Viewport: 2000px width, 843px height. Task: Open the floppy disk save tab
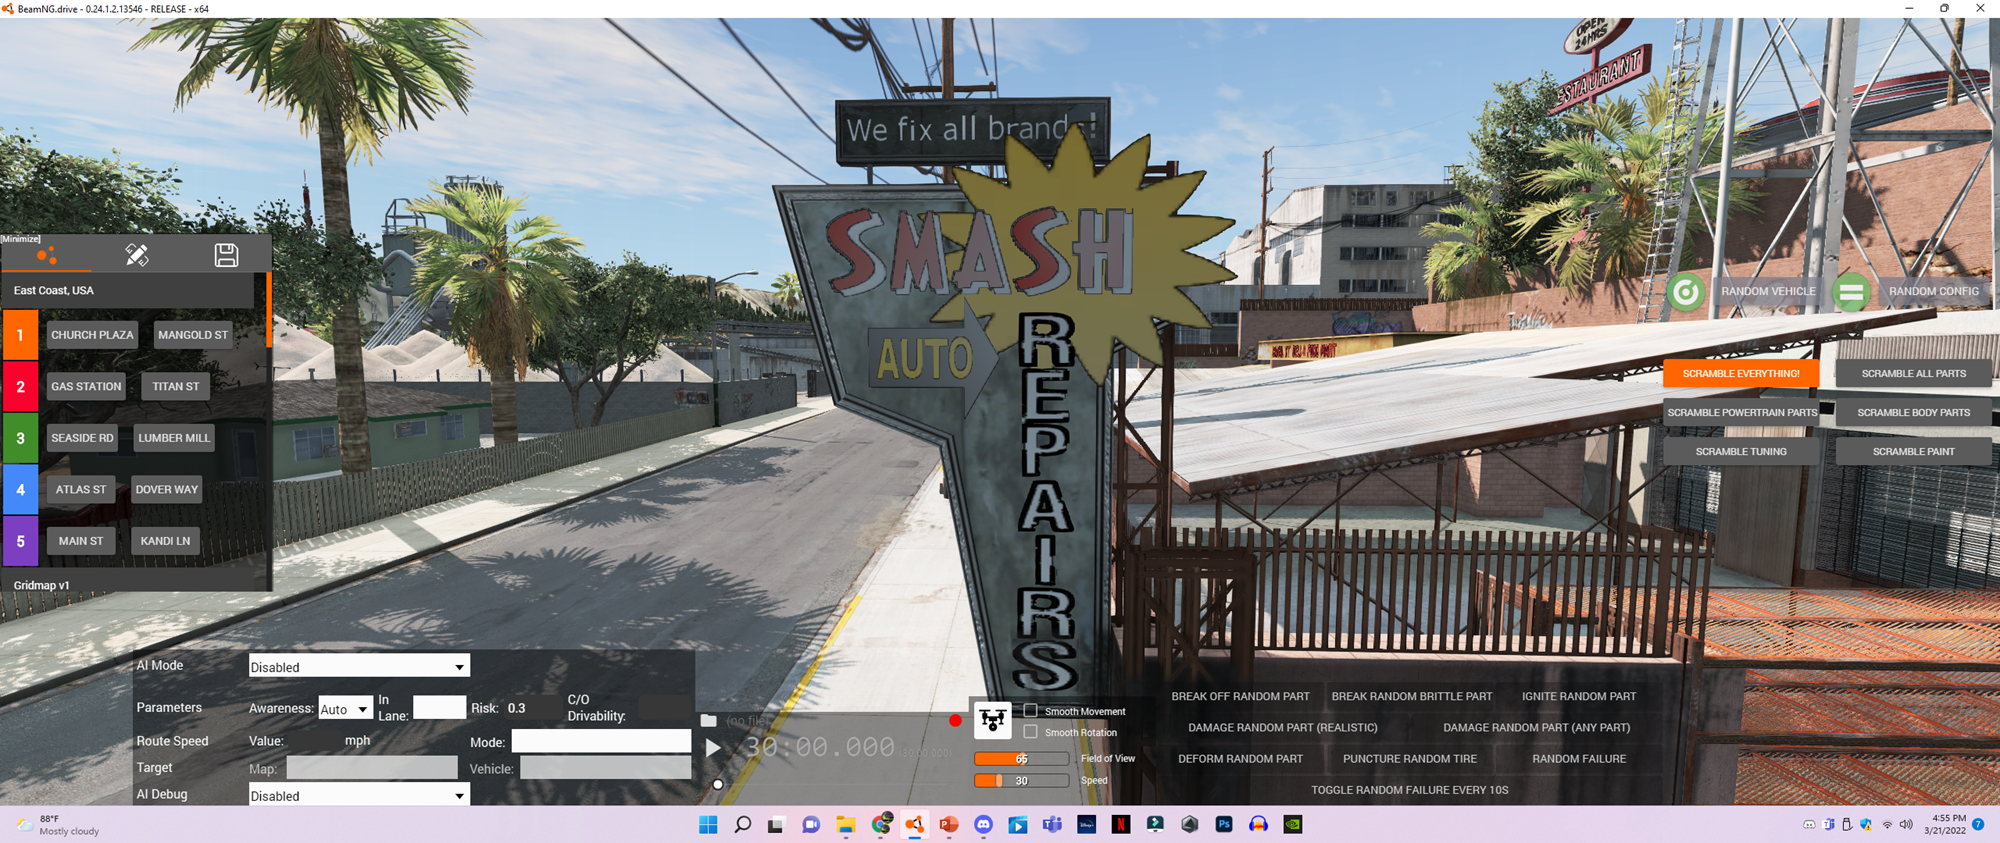(x=226, y=255)
